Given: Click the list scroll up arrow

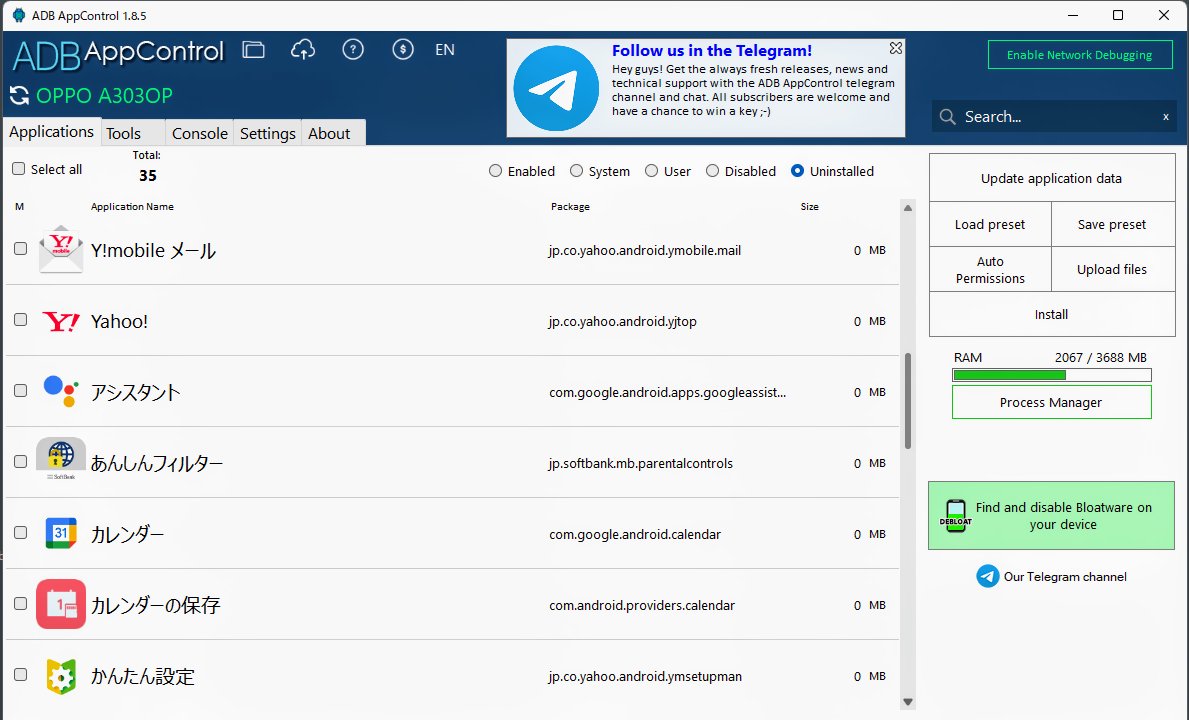Looking at the screenshot, I should (908, 208).
